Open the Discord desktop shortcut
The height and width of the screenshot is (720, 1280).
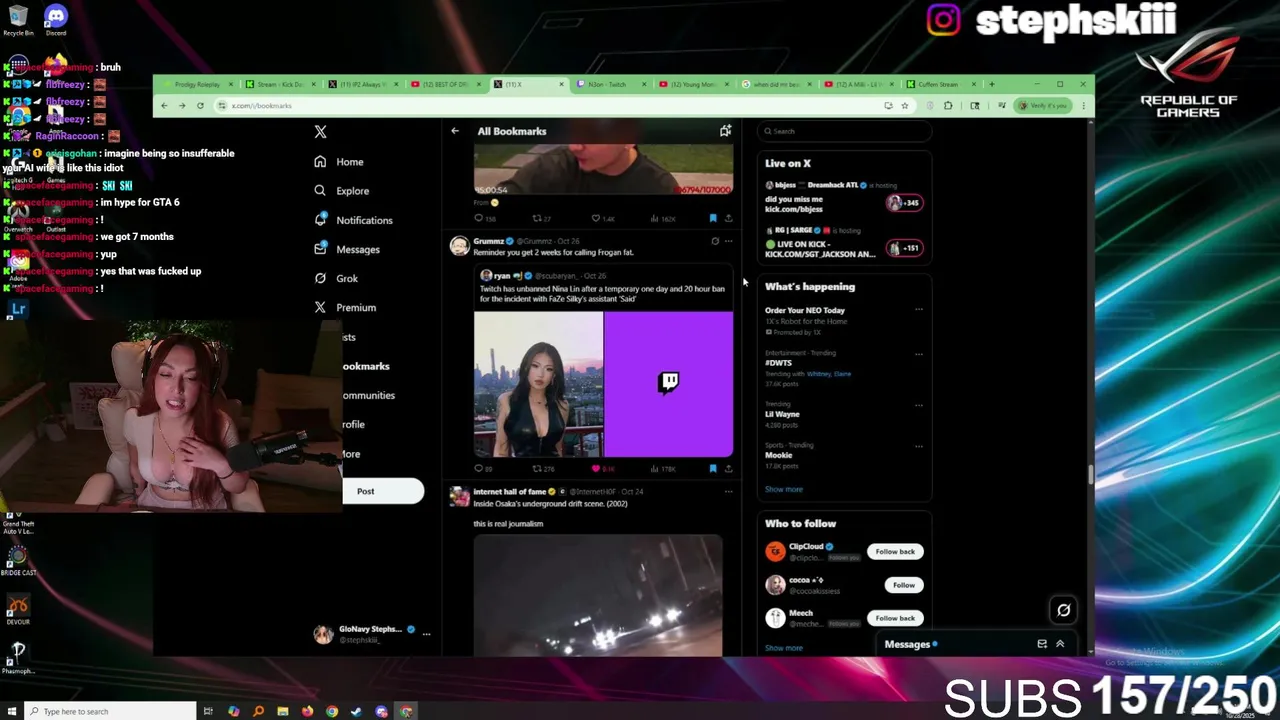(x=56, y=19)
